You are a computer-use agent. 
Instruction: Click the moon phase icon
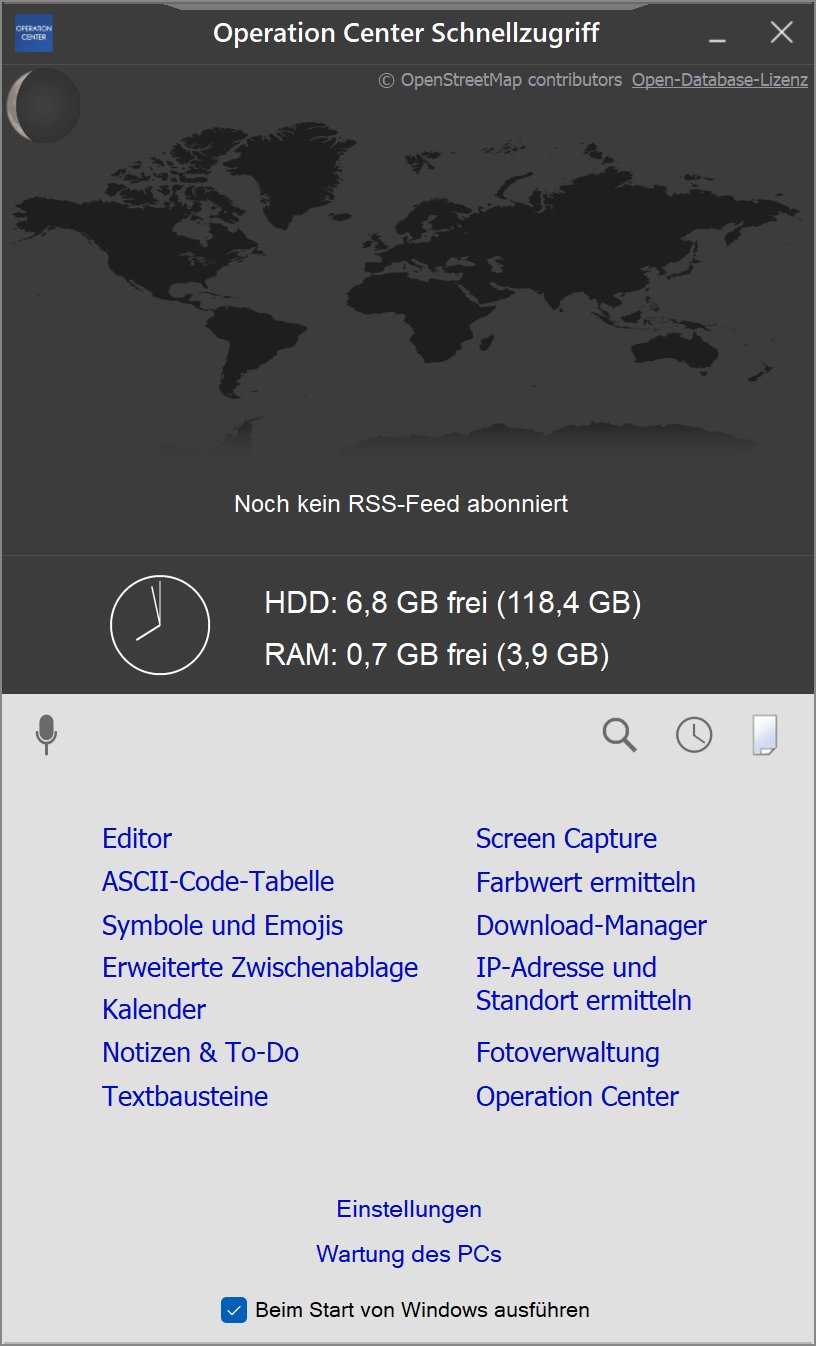click(43, 105)
